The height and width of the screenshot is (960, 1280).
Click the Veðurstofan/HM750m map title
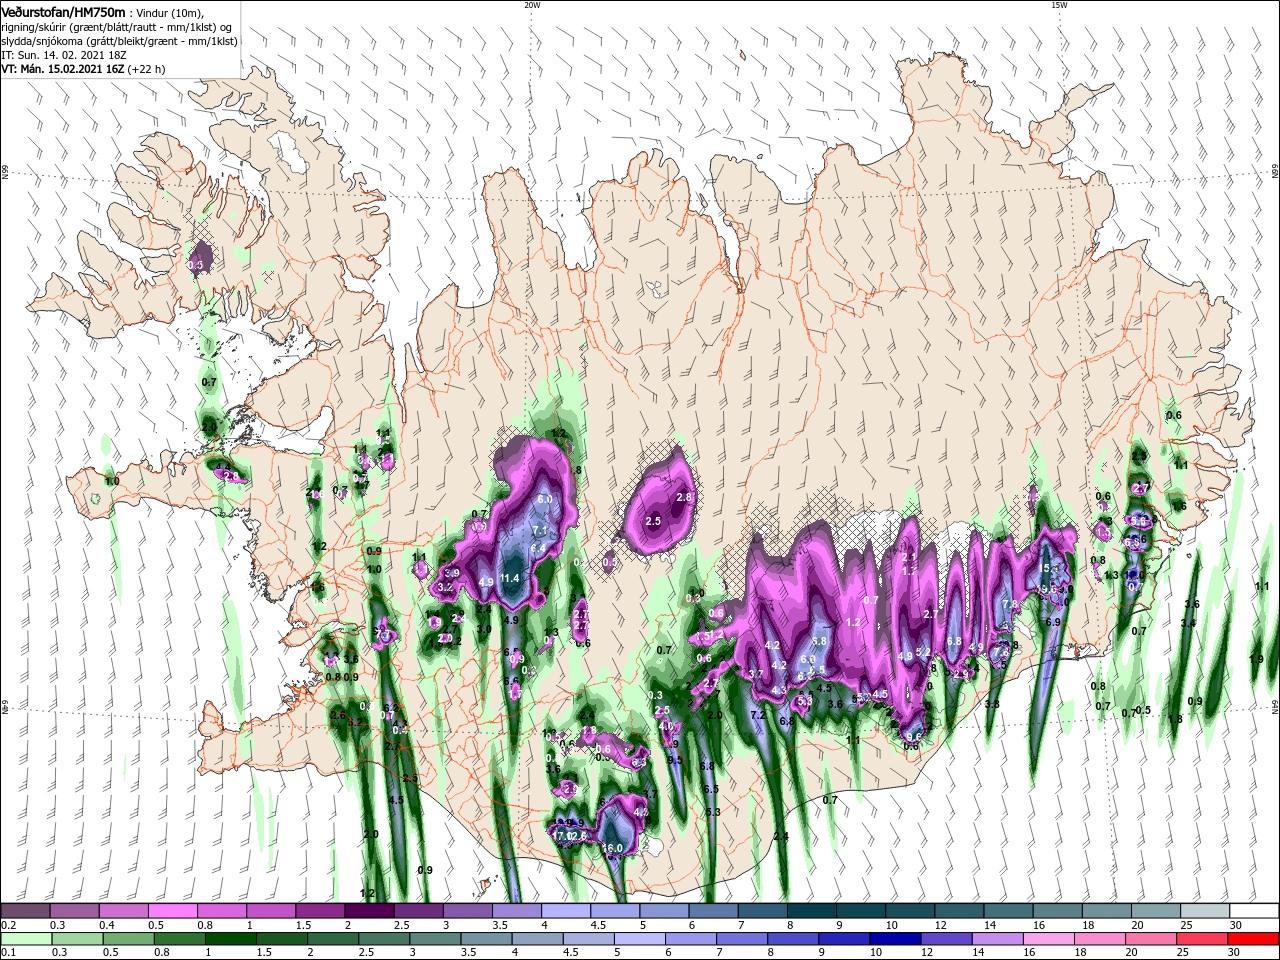point(63,11)
